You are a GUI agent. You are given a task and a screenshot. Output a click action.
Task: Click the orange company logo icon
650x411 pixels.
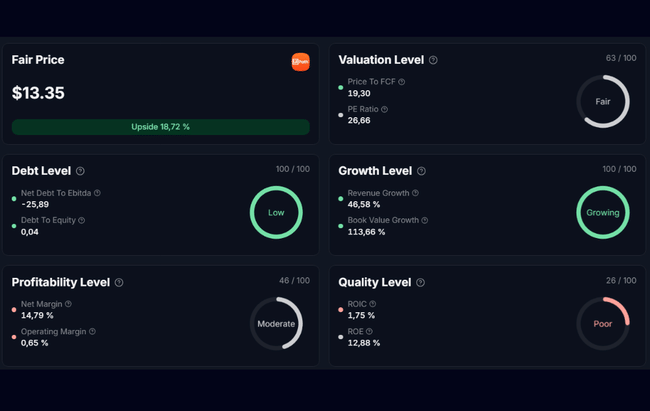(300, 62)
